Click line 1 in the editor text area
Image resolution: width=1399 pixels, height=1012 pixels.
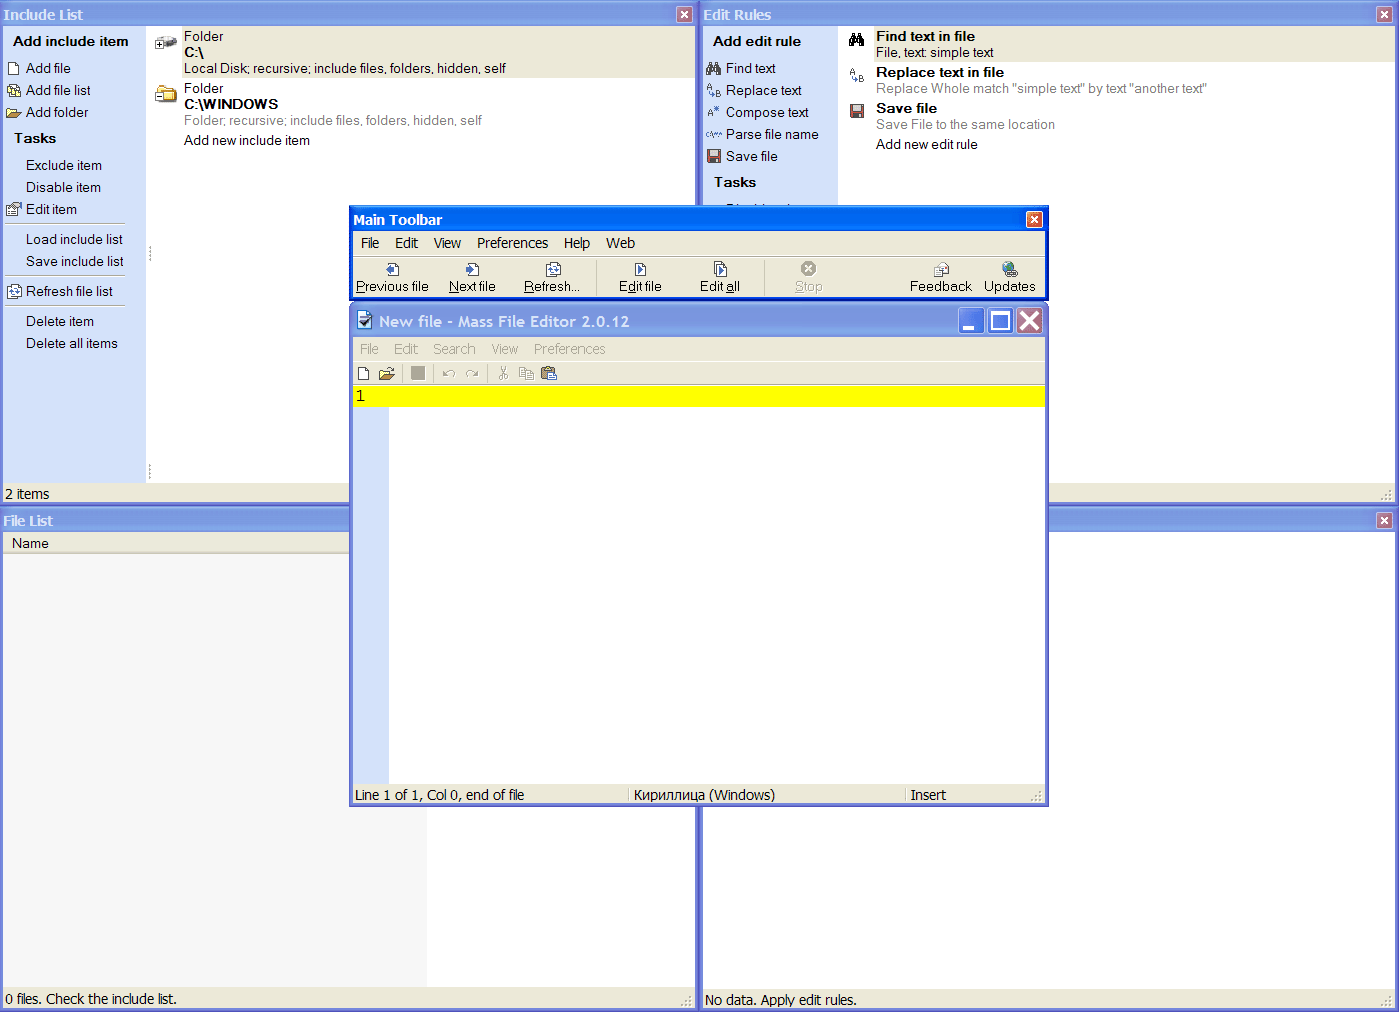(x=699, y=396)
